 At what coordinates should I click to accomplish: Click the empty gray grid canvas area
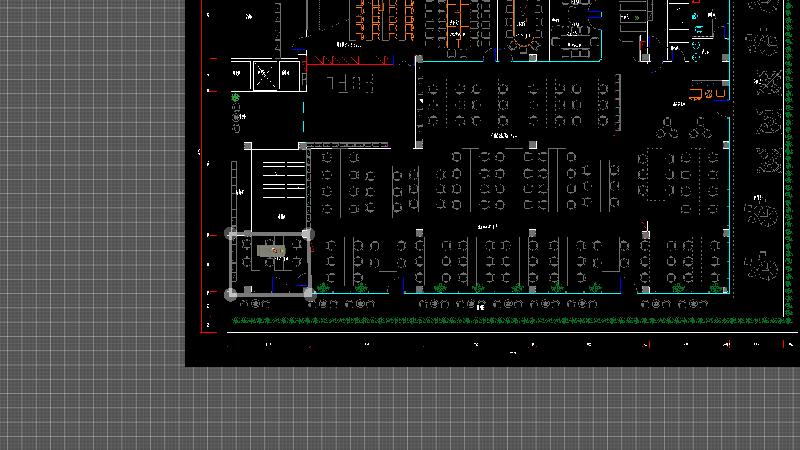tap(90, 200)
